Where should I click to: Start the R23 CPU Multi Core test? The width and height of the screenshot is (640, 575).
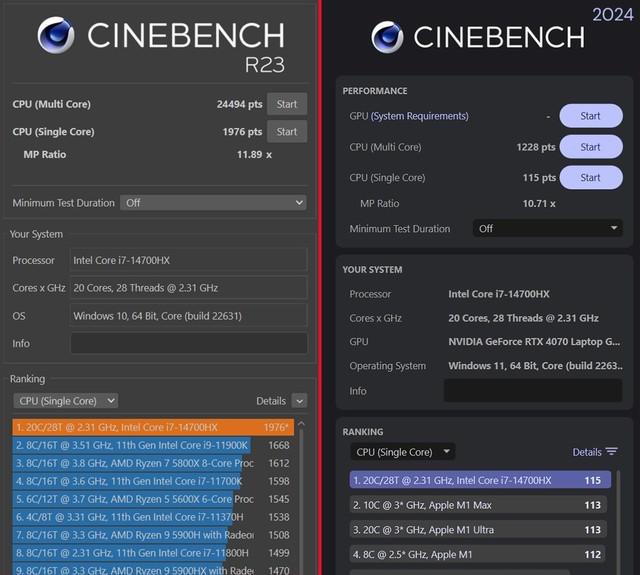coord(287,104)
